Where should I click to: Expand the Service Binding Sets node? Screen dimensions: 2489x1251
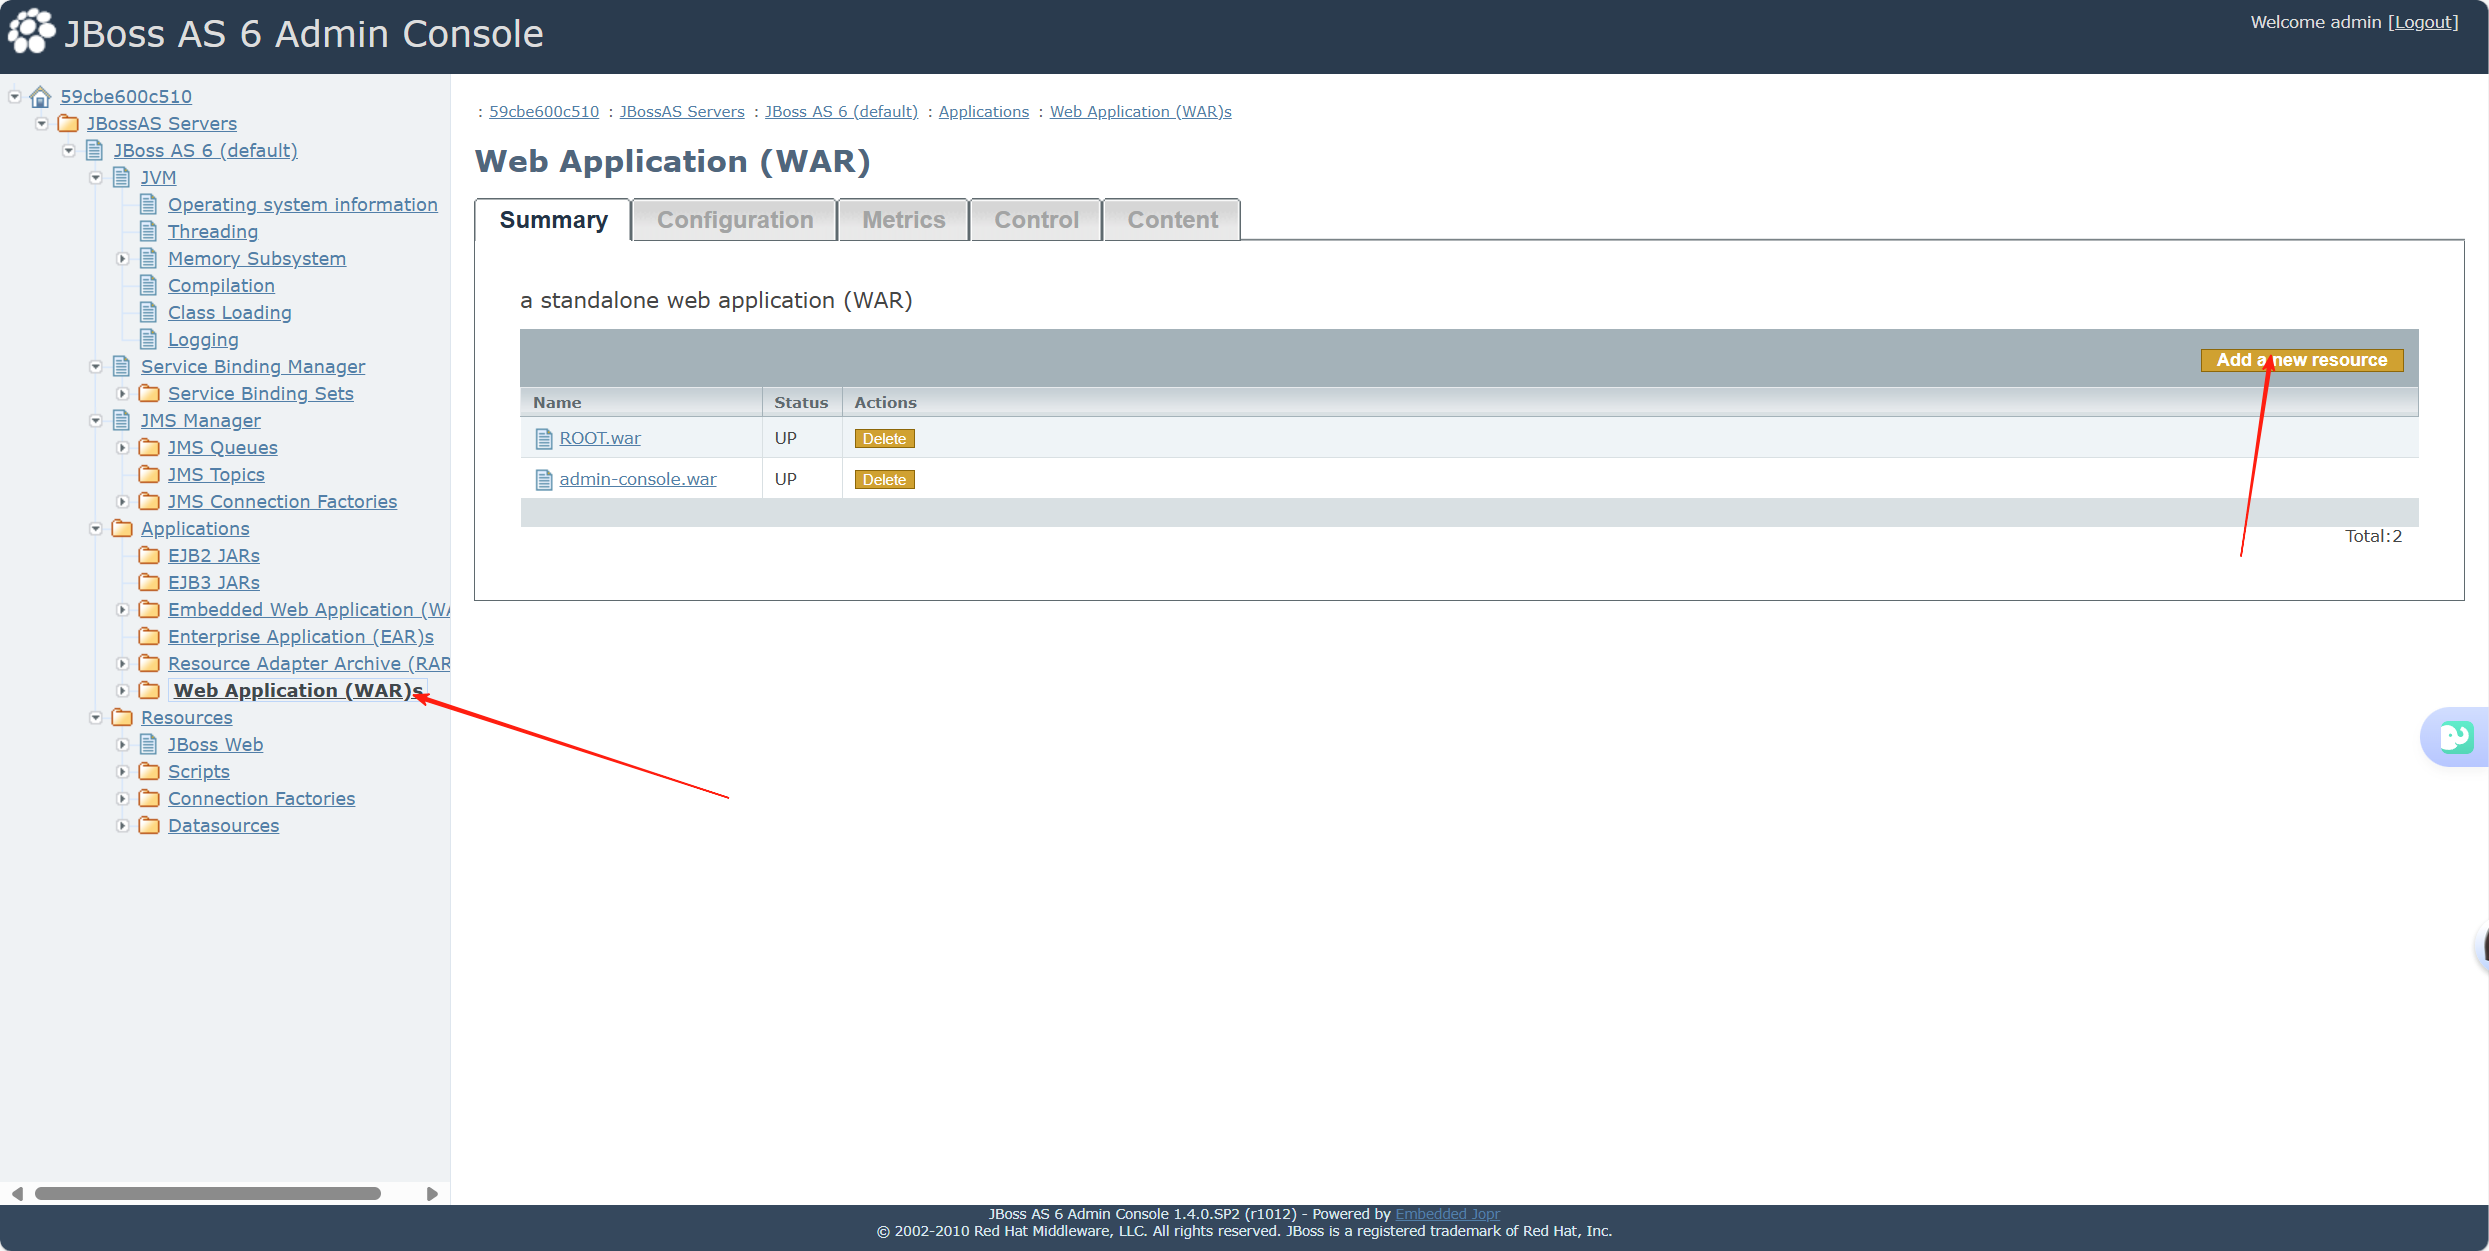pos(122,394)
